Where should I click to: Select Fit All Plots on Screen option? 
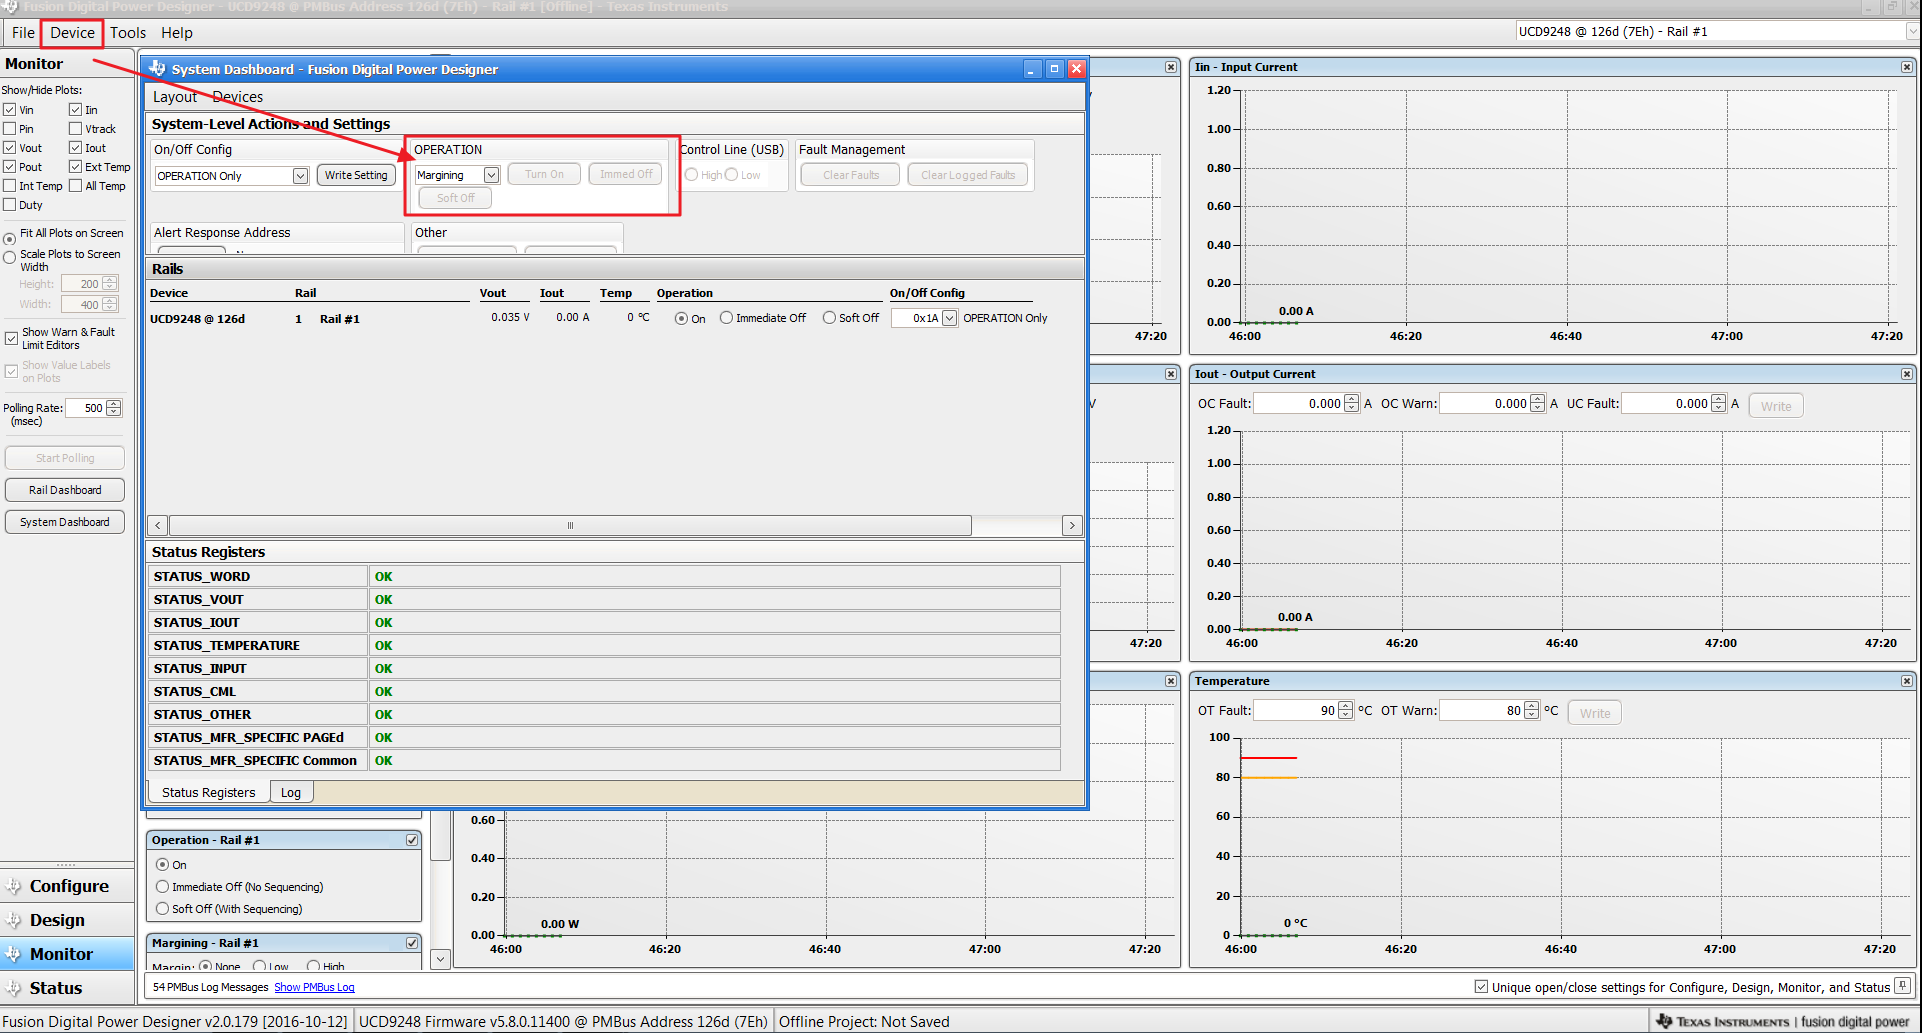[10, 239]
